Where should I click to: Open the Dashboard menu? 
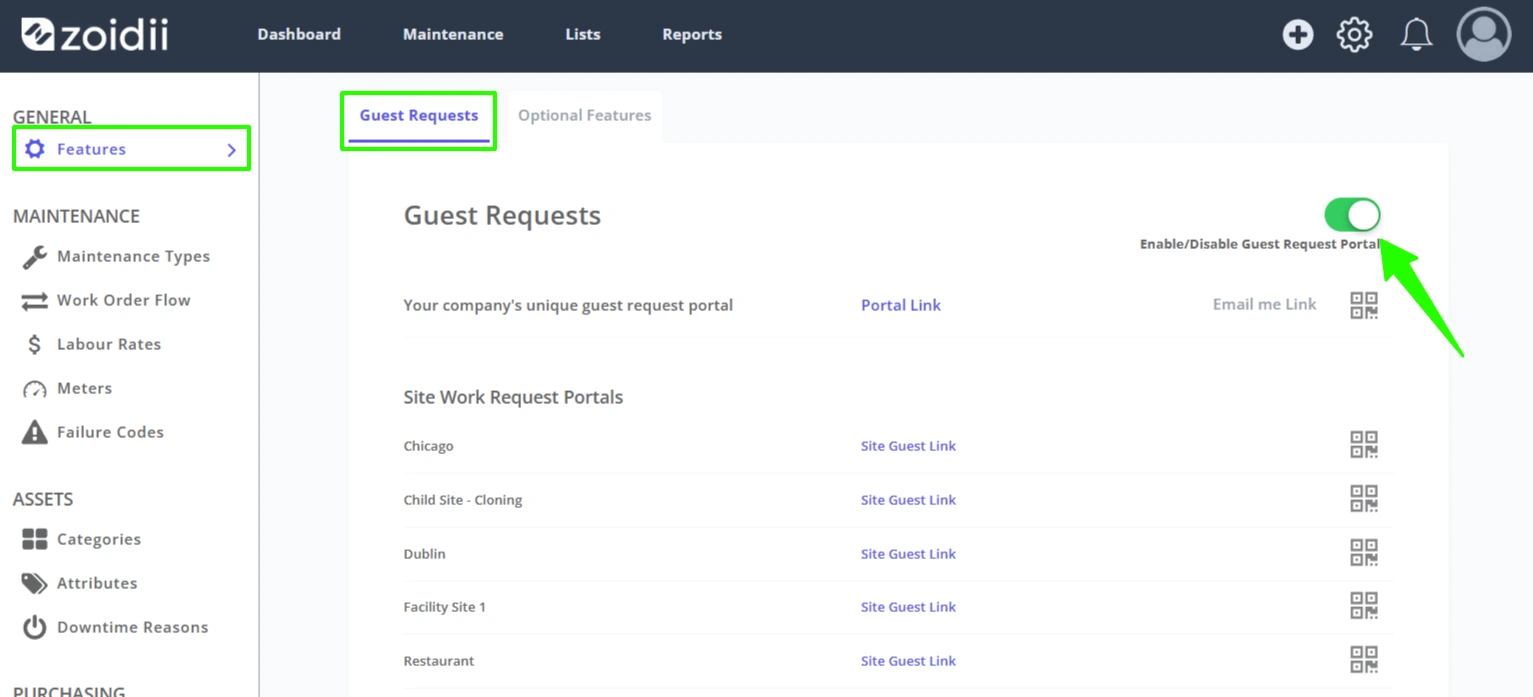click(x=299, y=34)
